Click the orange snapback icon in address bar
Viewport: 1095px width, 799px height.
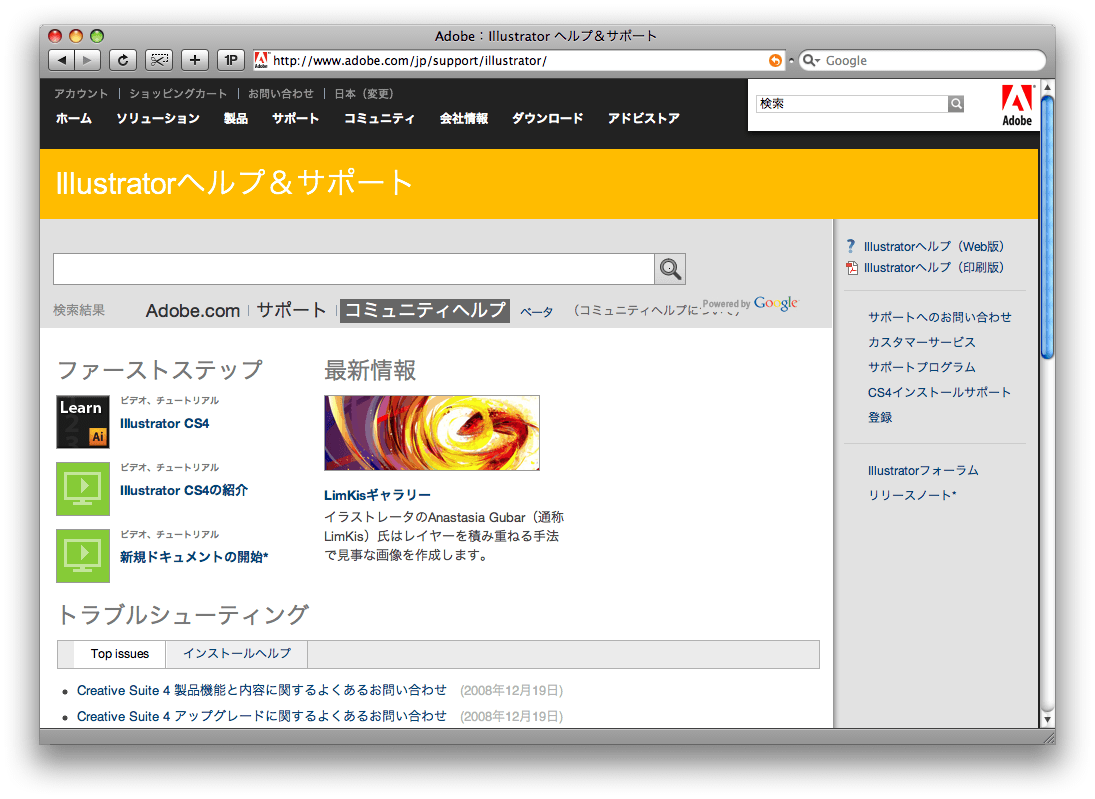click(x=775, y=61)
